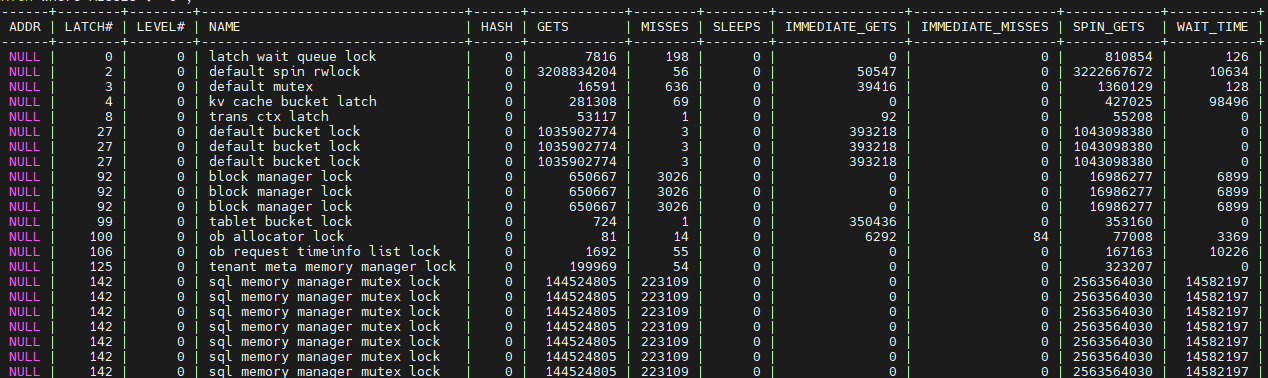Screen dimensions: 1268x378
Task: Click GETS value 724
Action: (x=605, y=221)
